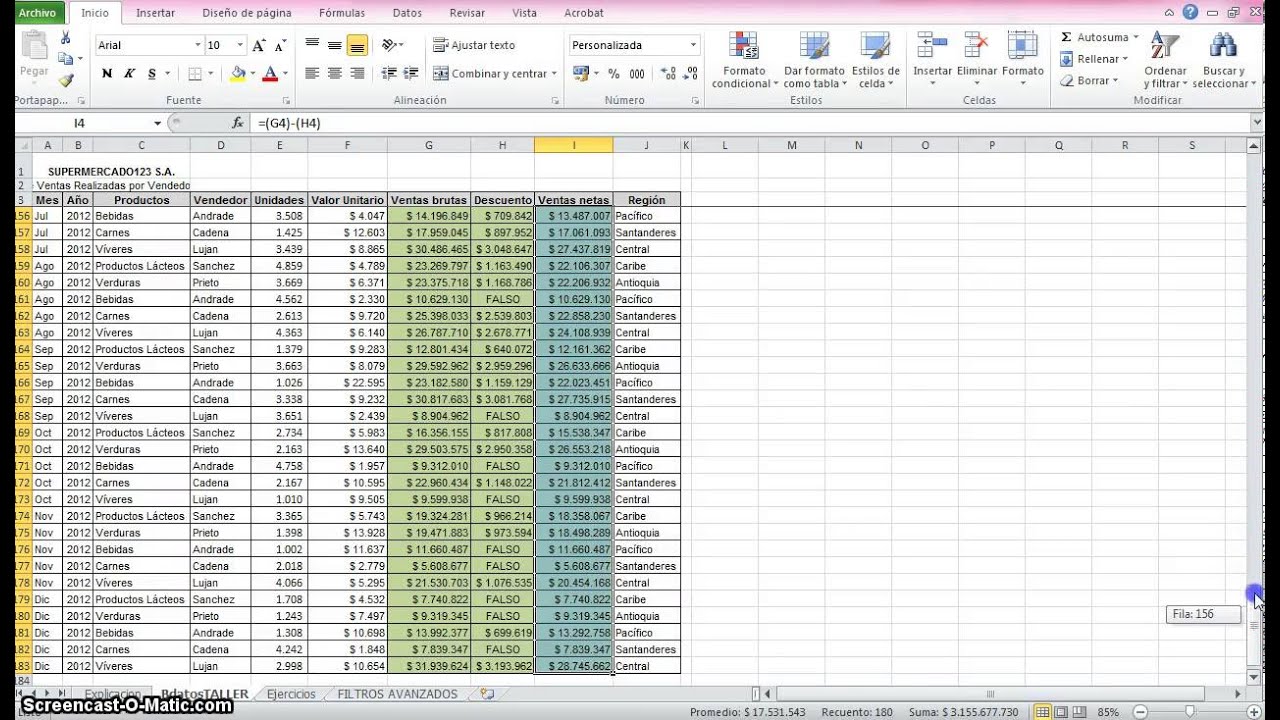Click the insert function fx icon
The image size is (1280, 720).
237,123
